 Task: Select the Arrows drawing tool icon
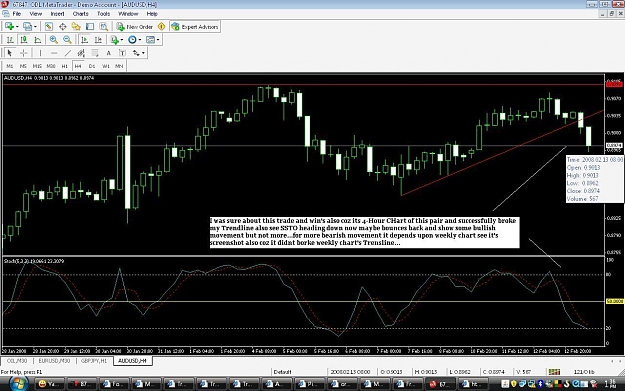click(136, 53)
